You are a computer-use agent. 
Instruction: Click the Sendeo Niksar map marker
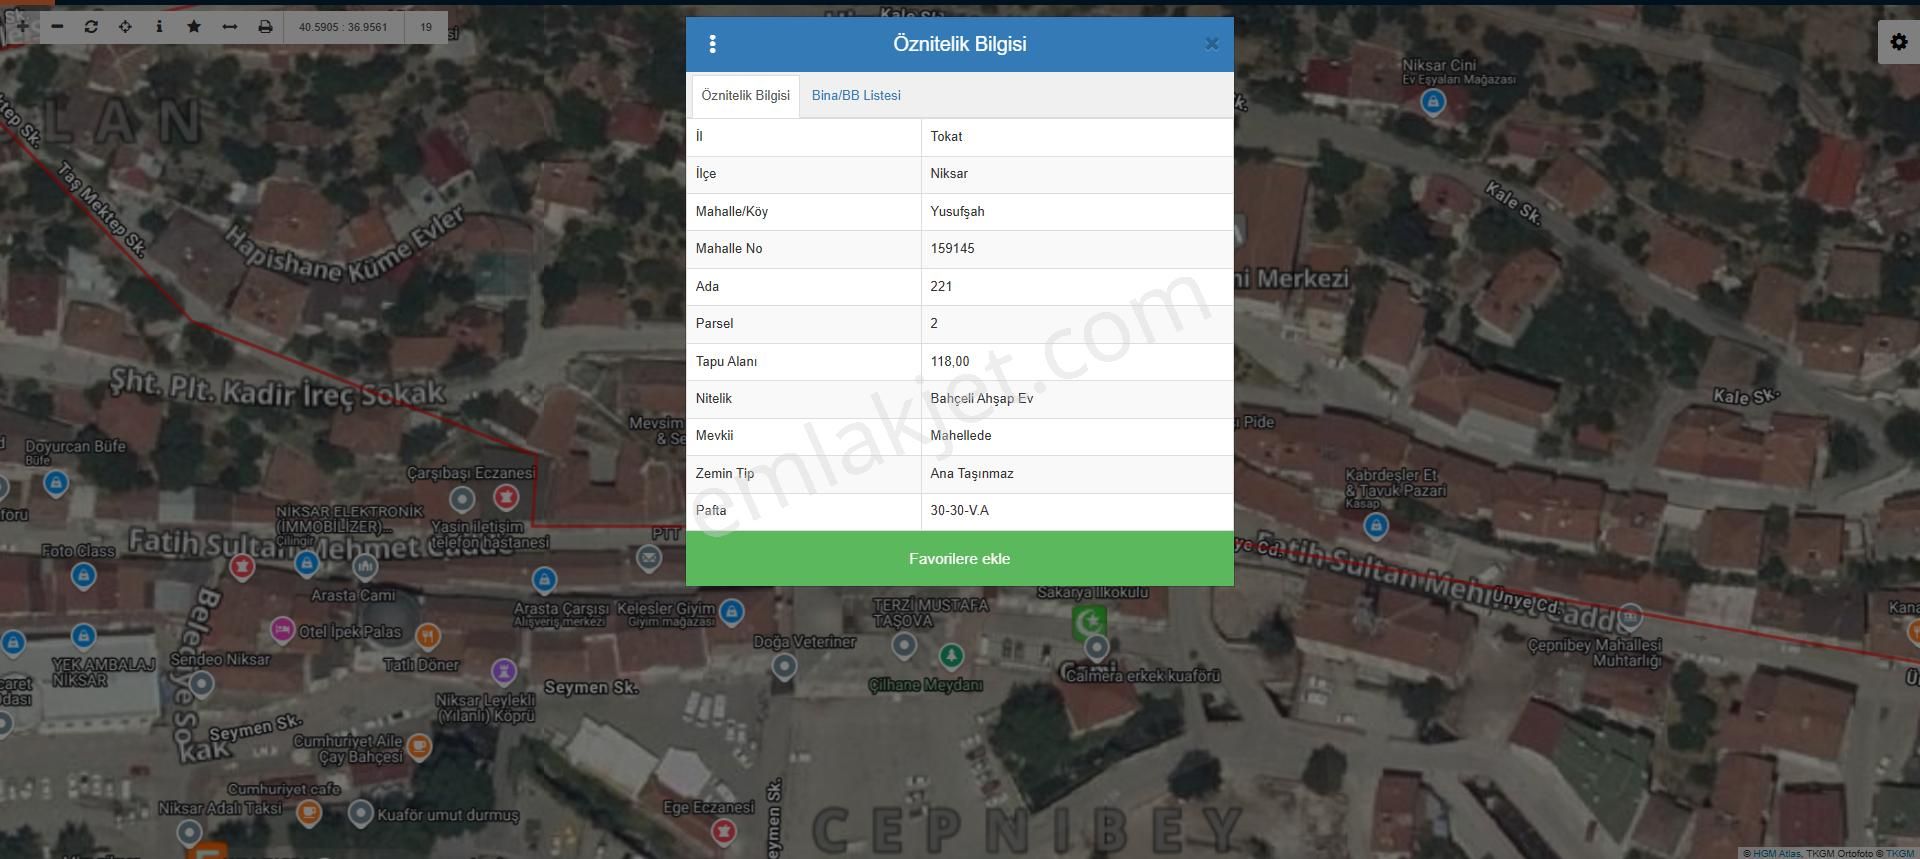(202, 684)
